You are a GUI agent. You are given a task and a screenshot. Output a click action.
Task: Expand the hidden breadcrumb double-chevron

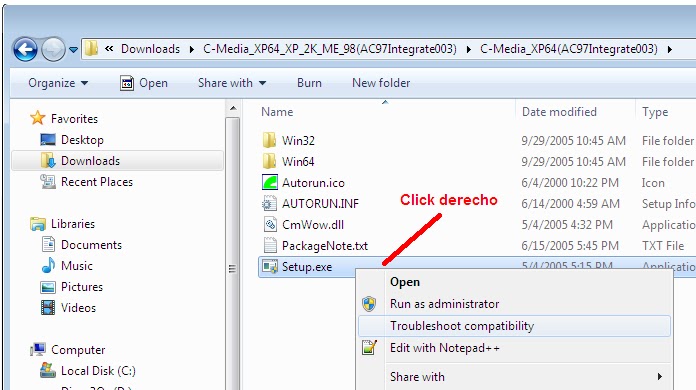[x=109, y=48]
